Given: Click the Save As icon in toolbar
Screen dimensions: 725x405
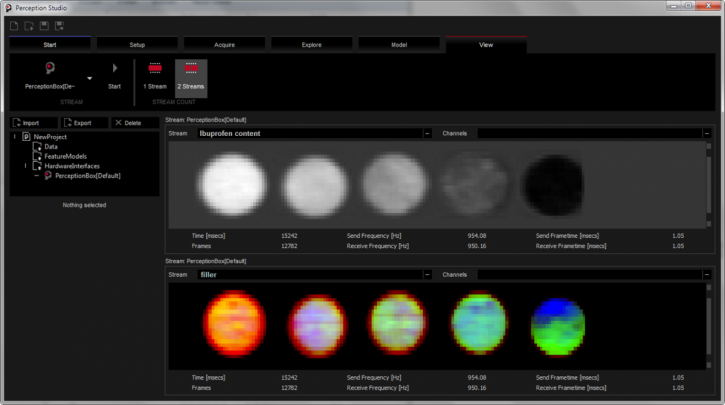Looking at the screenshot, I should point(59,26).
